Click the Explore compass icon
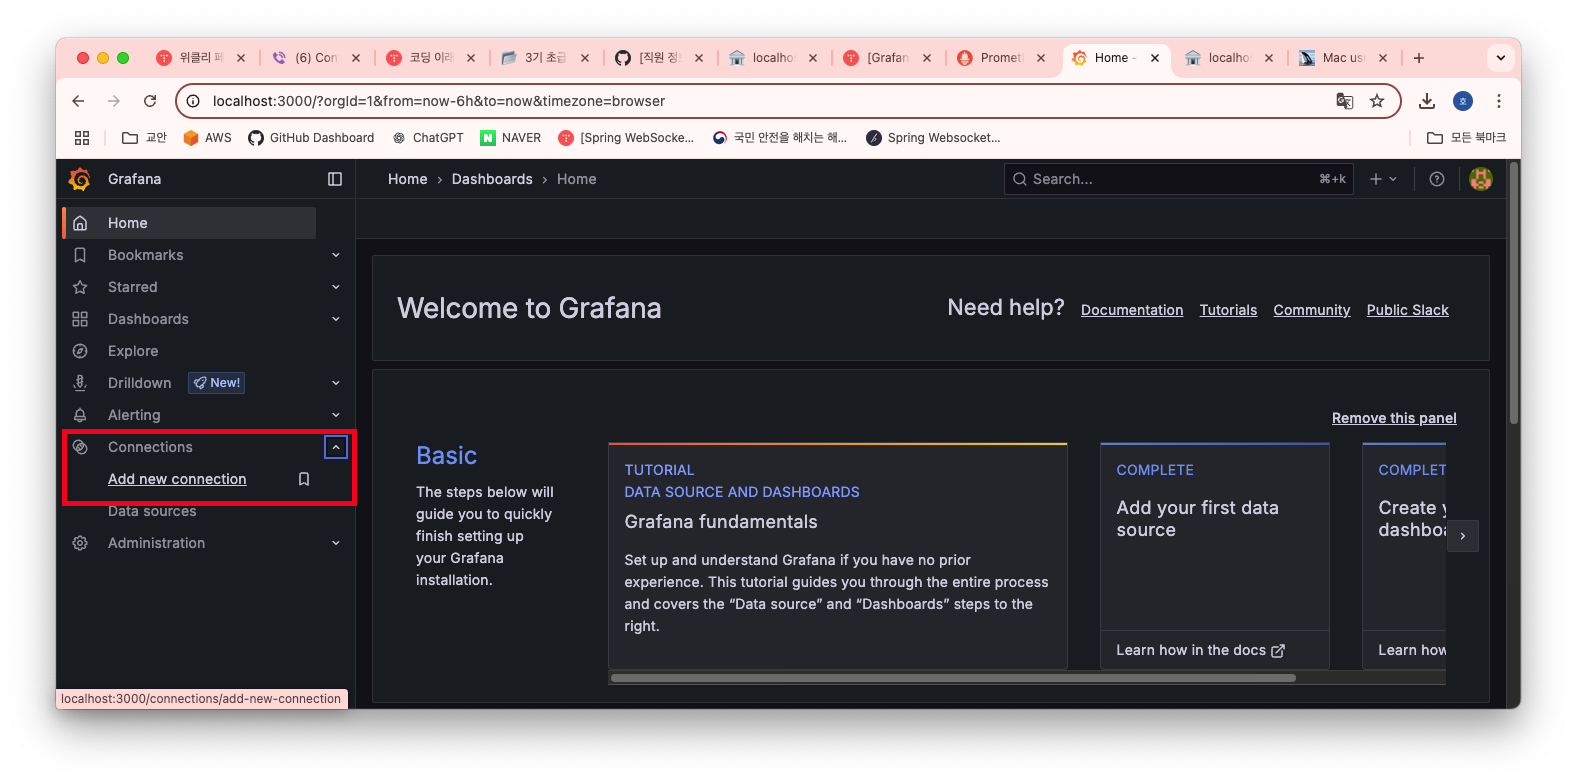Screen dimensions: 1577x783 click(80, 351)
